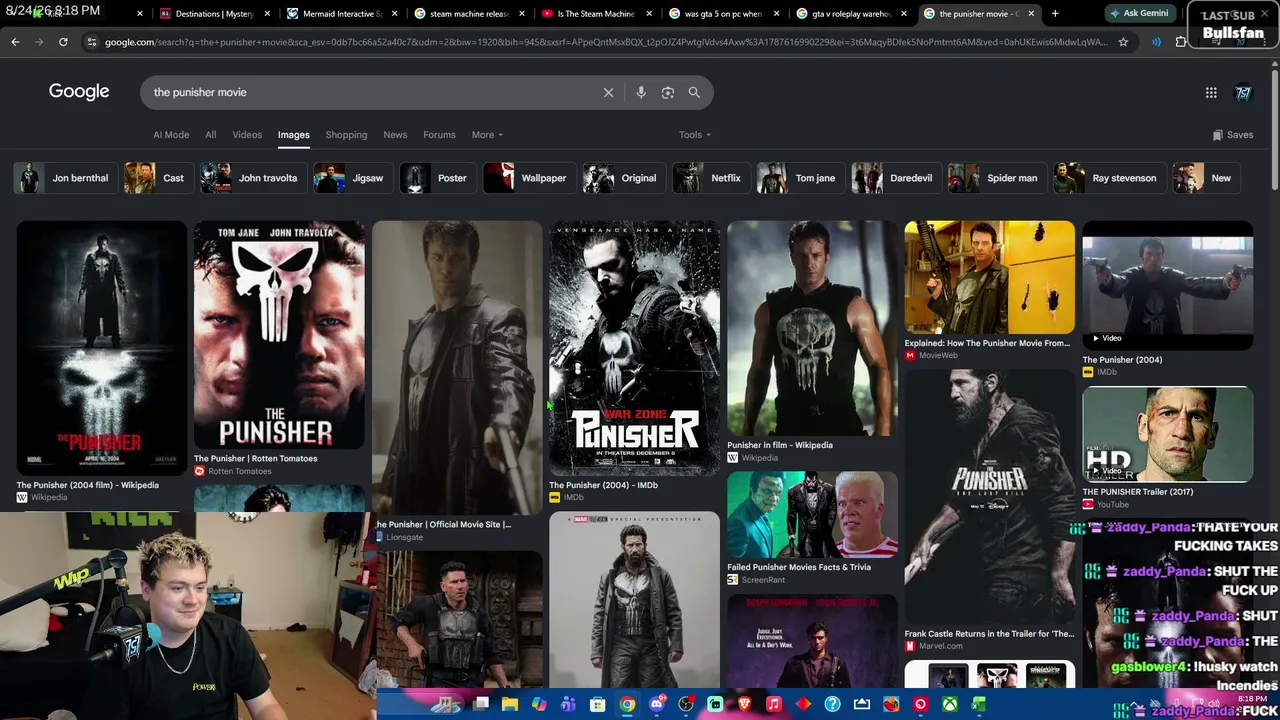Viewport: 1280px width, 720px height.
Task: Open Google Lens image search
Action: pyautogui.click(x=668, y=92)
